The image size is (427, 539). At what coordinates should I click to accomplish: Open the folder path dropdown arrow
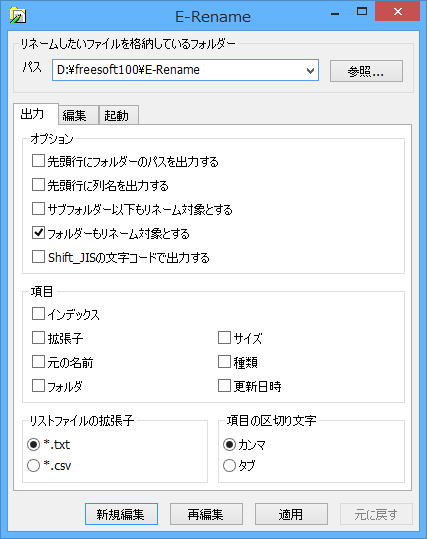tap(310, 70)
